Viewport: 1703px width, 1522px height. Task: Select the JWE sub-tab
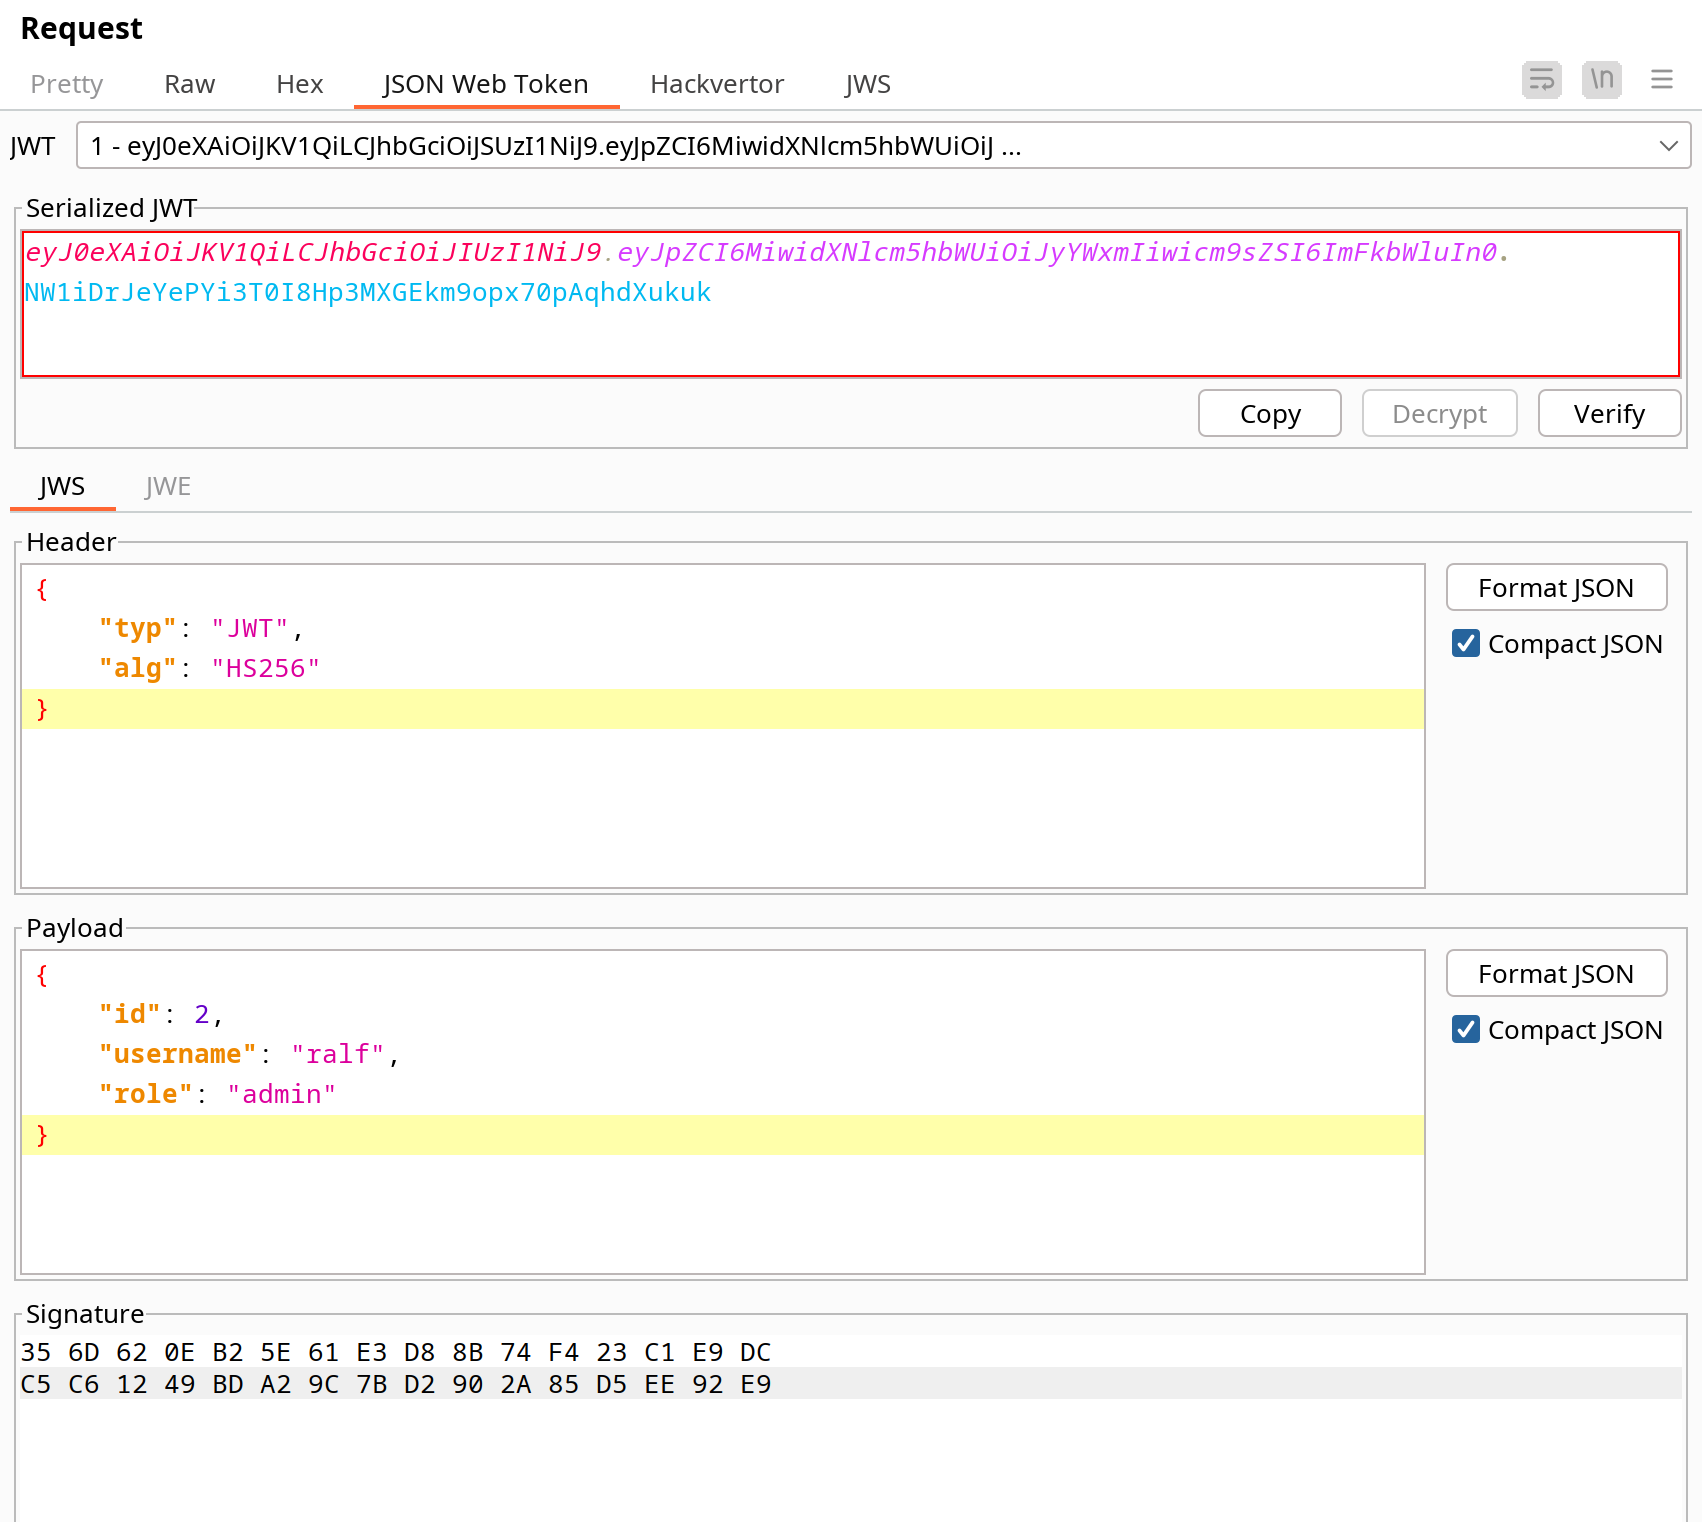point(168,487)
